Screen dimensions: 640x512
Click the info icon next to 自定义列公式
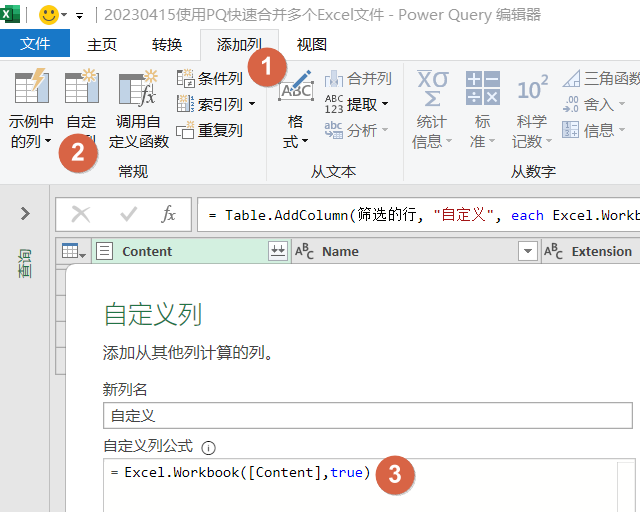[208, 448]
